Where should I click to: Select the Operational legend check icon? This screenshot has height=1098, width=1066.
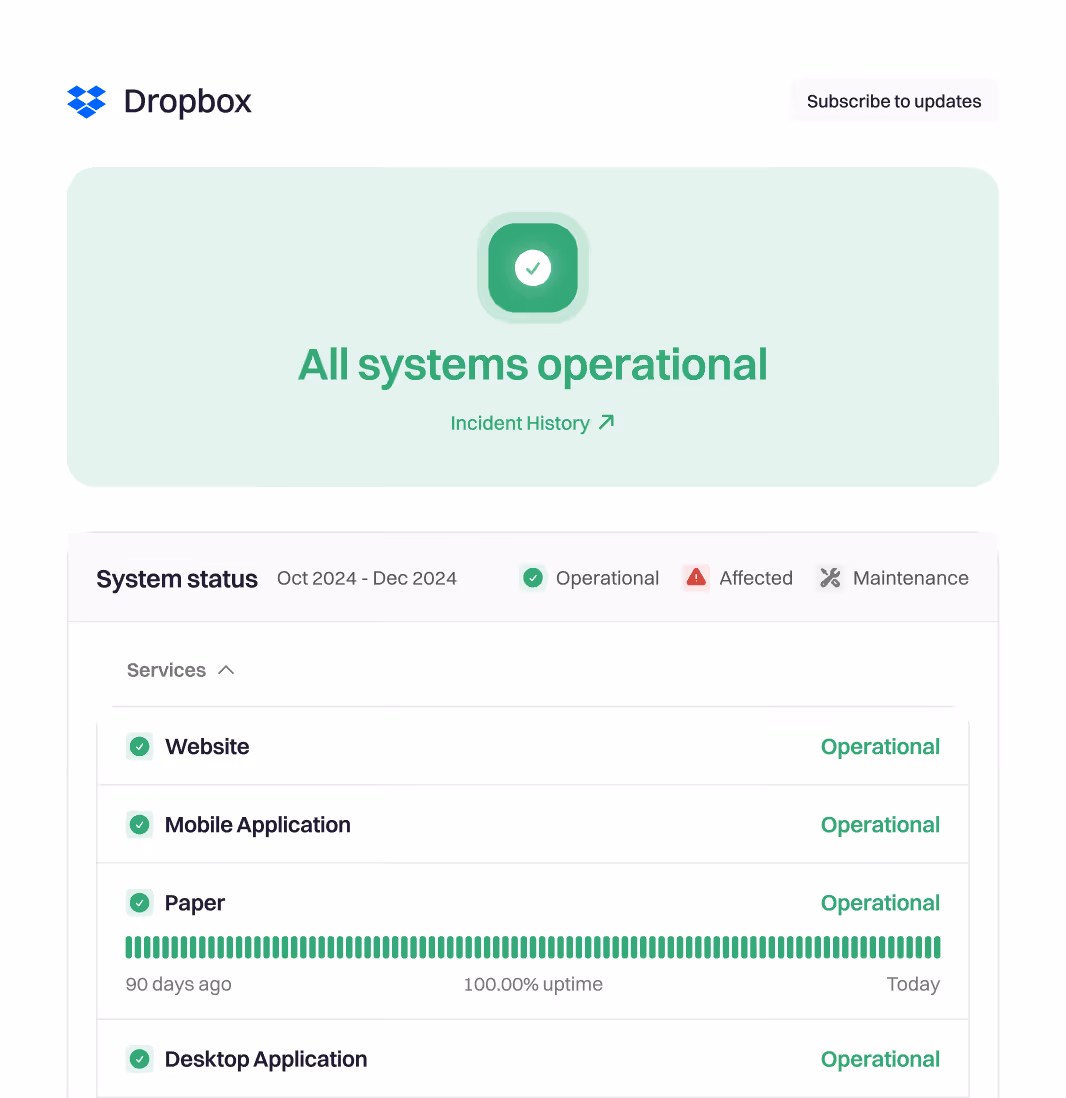coord(532,577)
